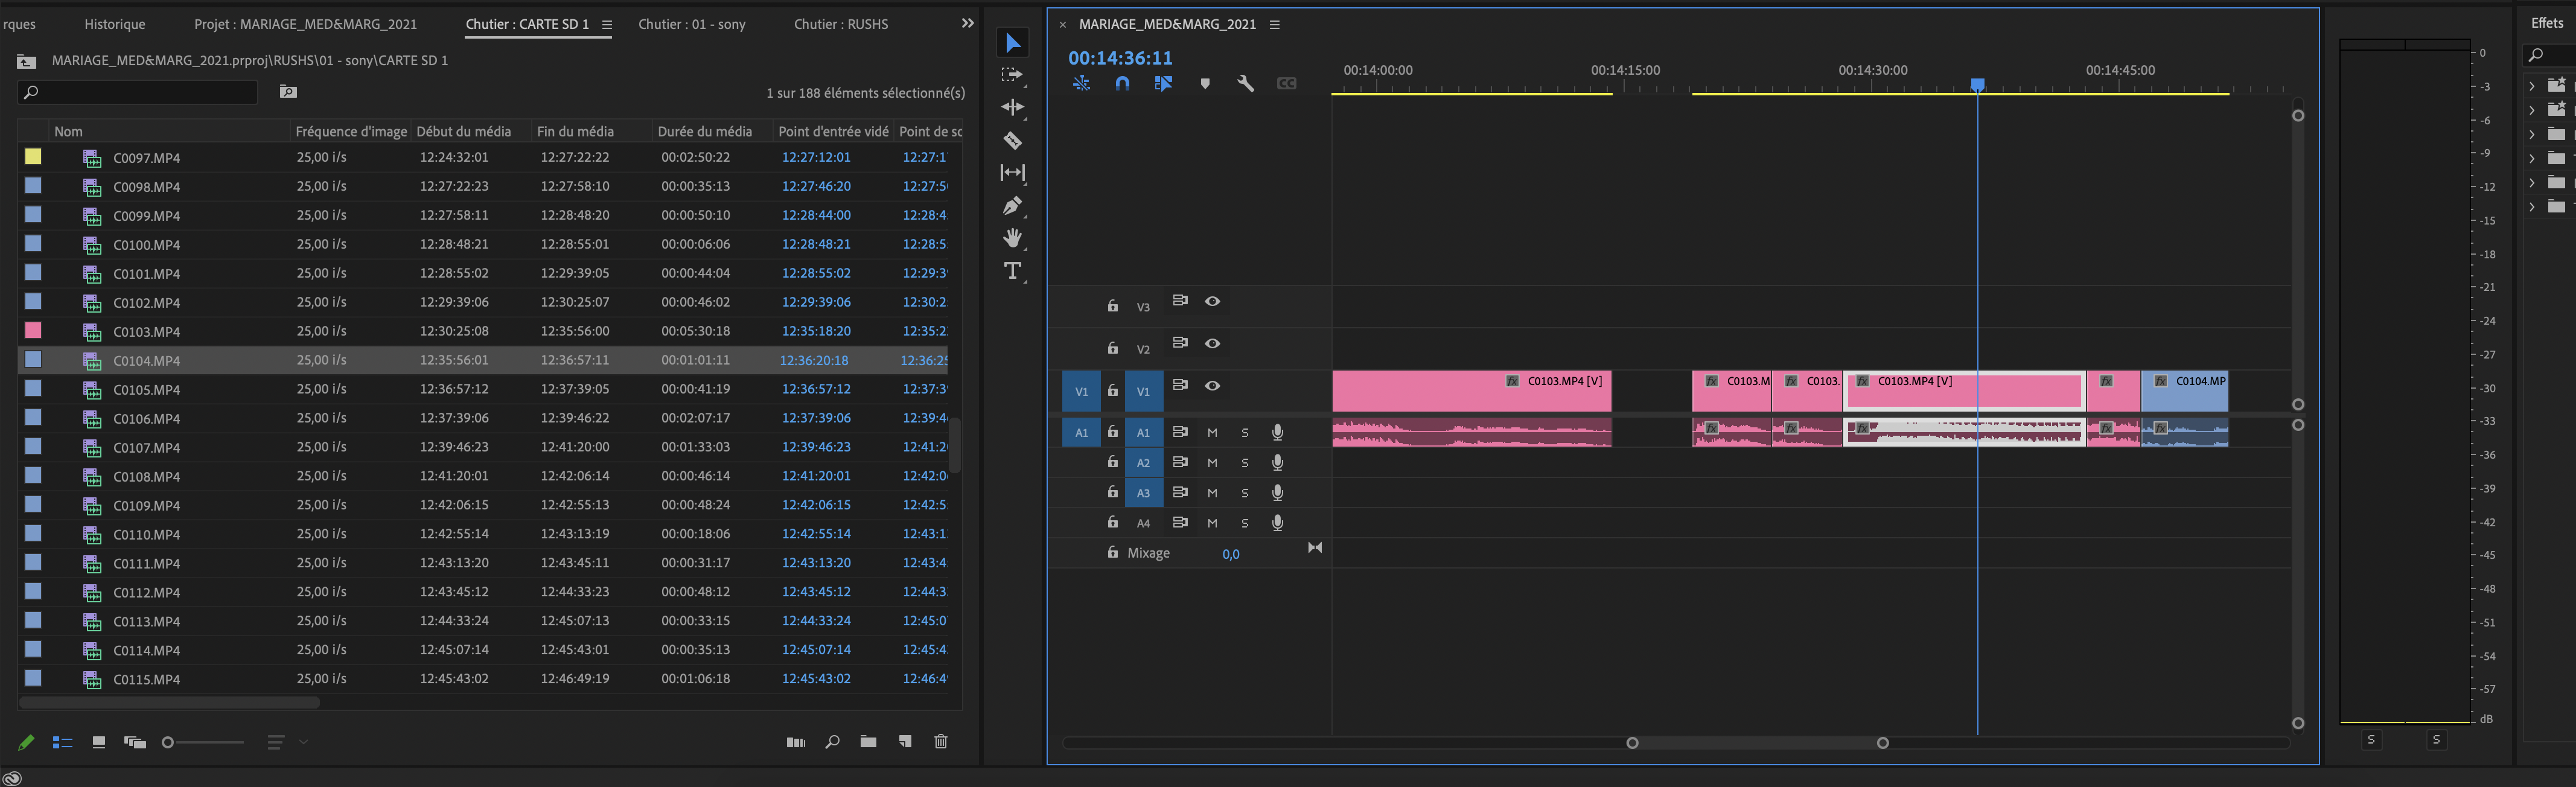Open the Historique tab
This screenshot has width=2576, height=787.
[114, 24]
